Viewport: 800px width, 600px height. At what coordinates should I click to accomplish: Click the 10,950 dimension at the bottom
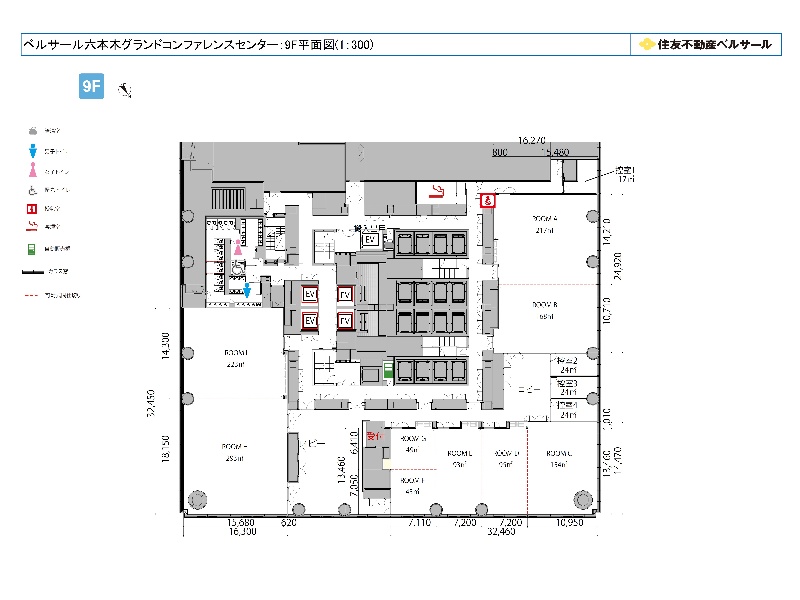[x=569, y=522]
